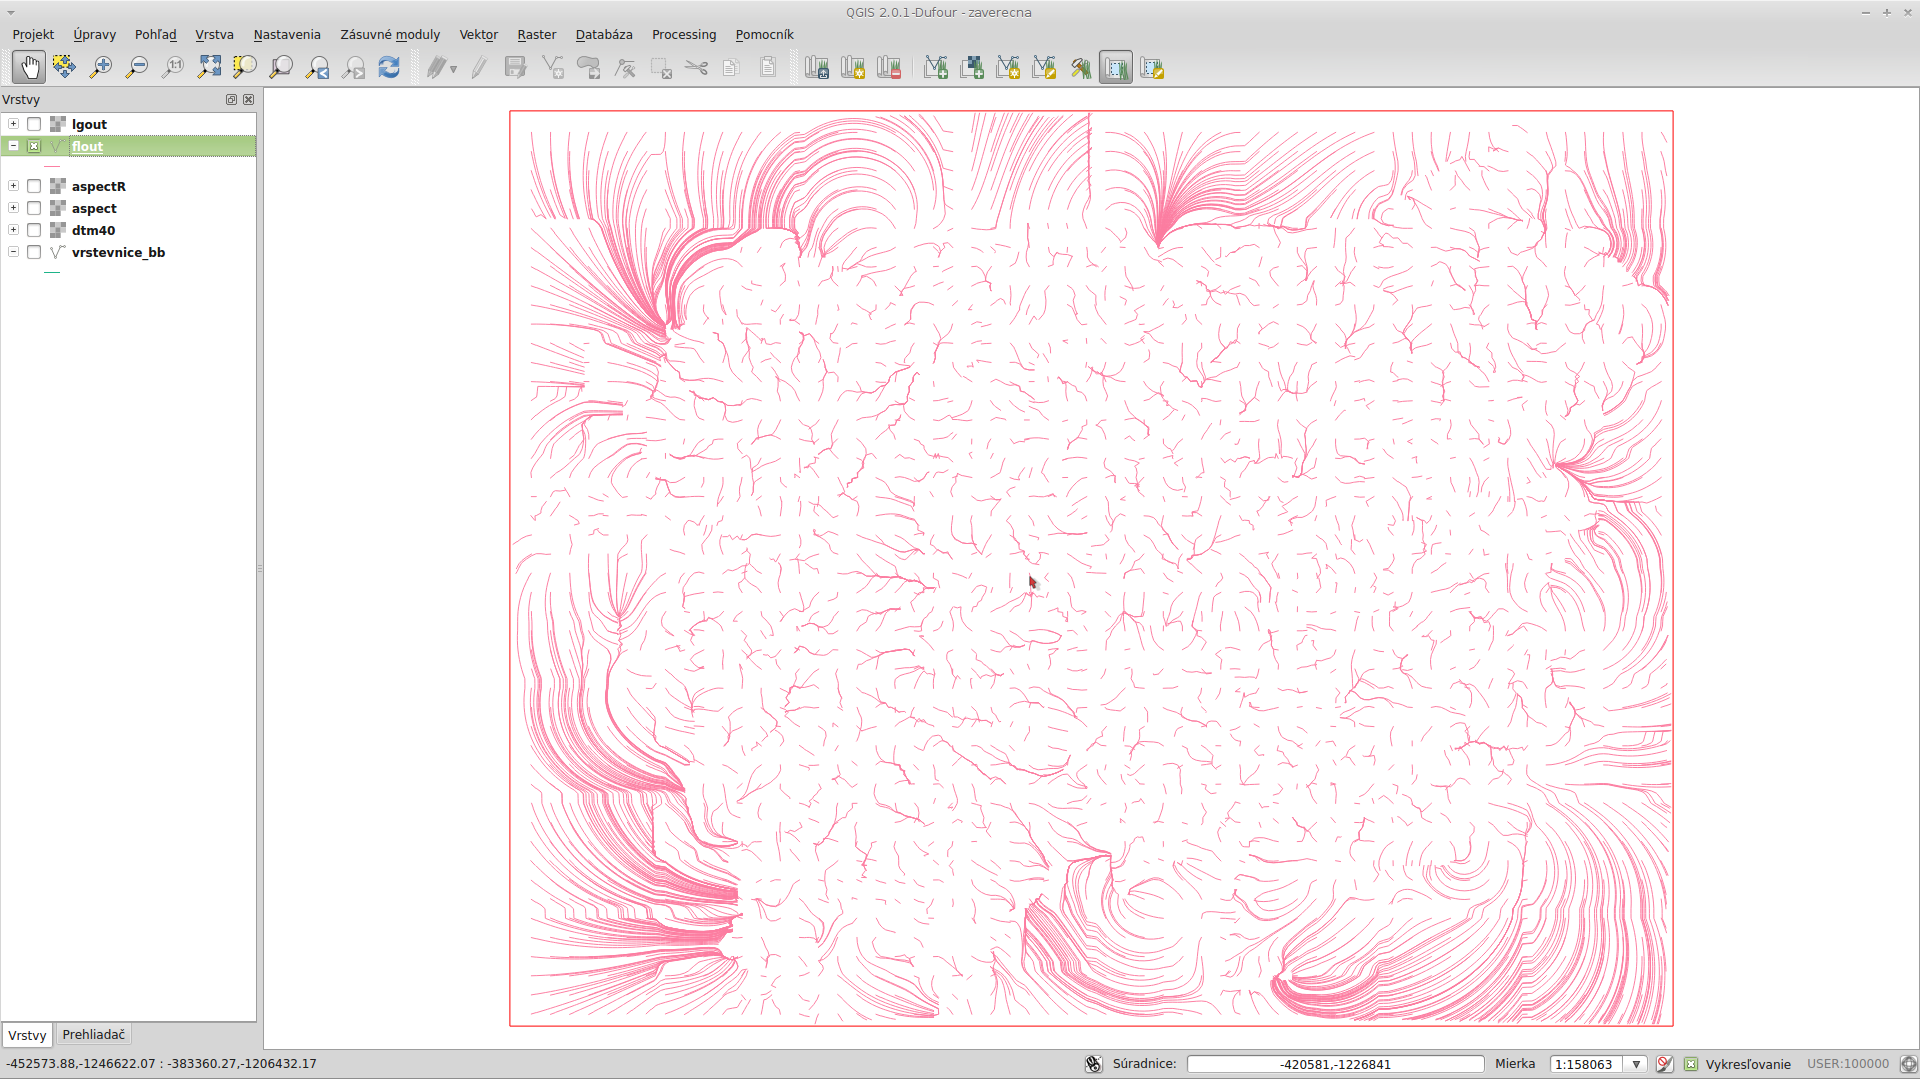Open the CRS status globe icon
Screen dimensions: 1920x1080
[x=1908, y=1064]
